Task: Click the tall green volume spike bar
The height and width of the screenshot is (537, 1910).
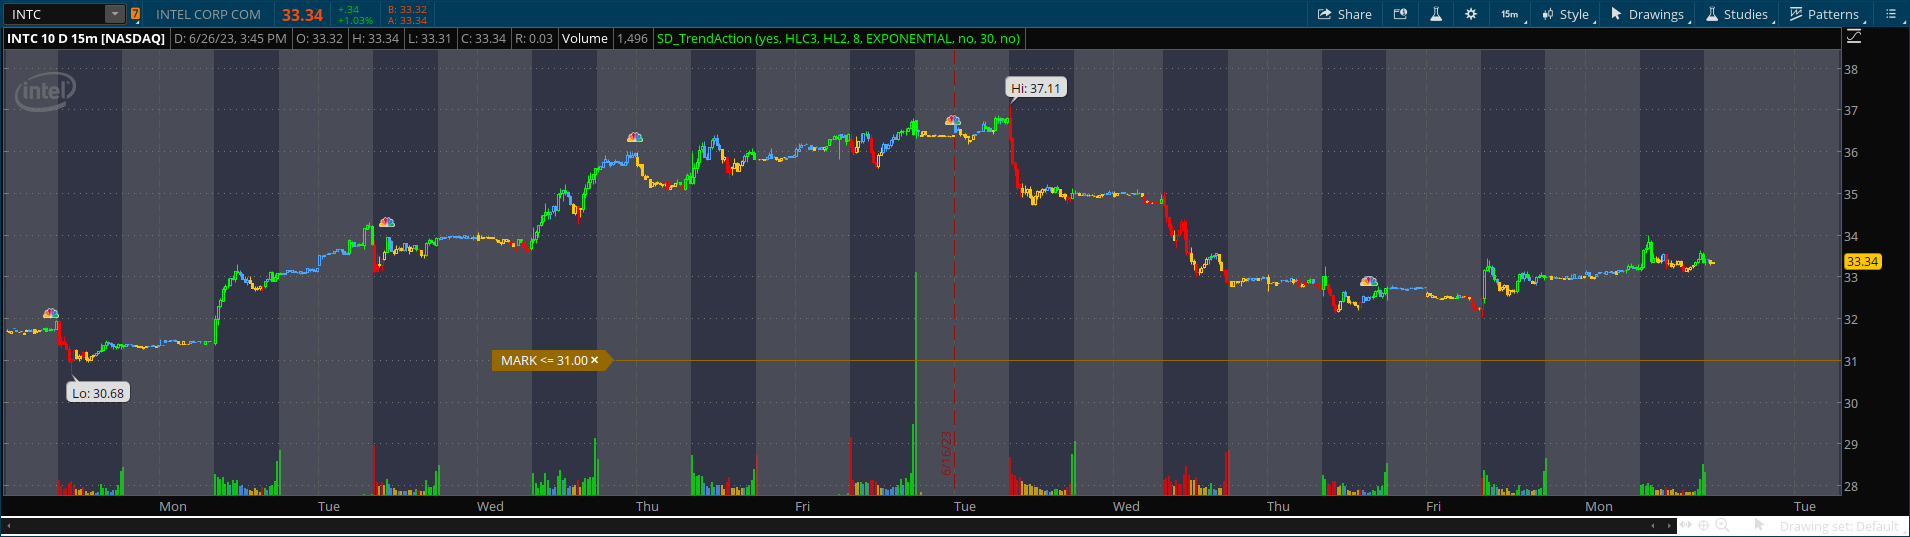Action: [x=915, y=383]
